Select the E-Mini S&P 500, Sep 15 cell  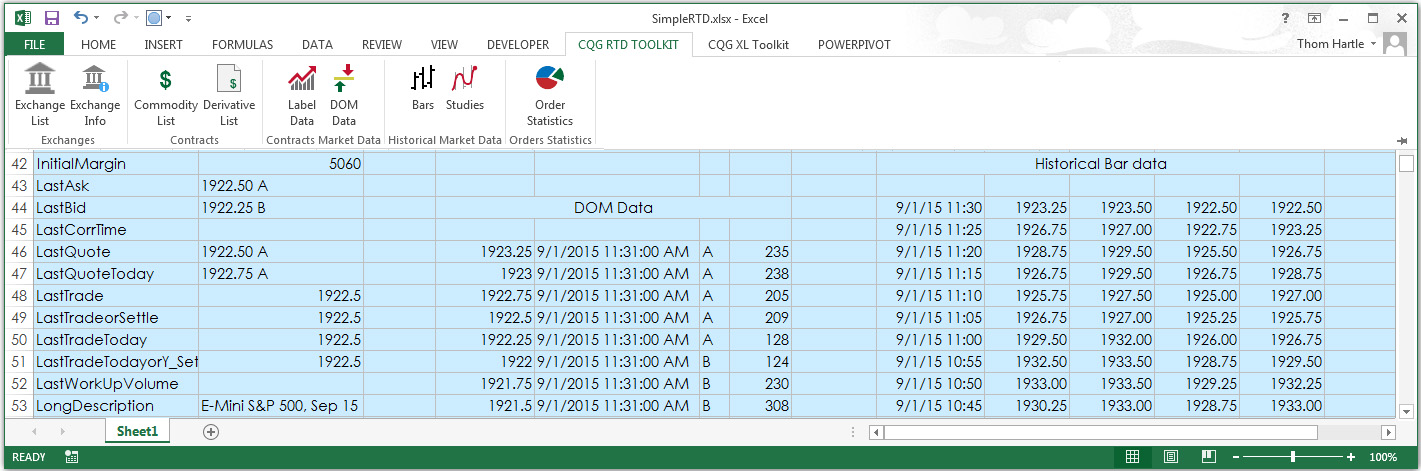coord(281,406)
